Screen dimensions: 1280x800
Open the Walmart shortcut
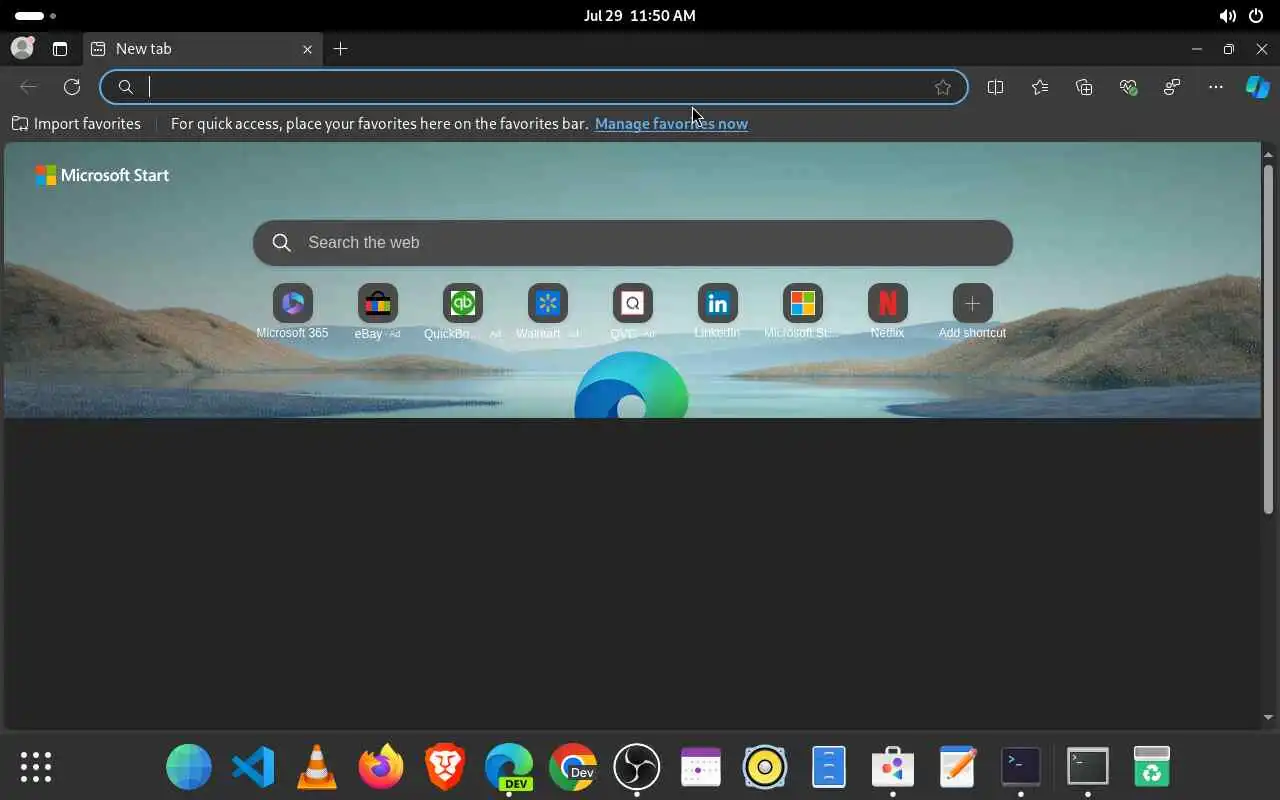click(x=547, y=312)
